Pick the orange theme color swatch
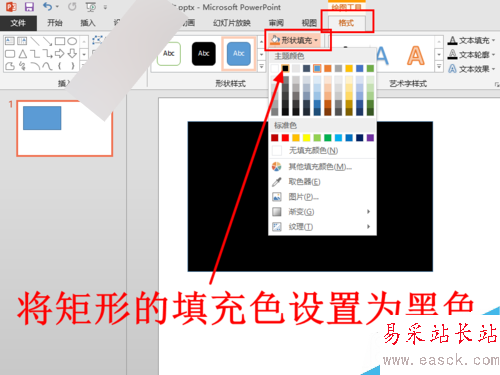 (x=328, y=68)
